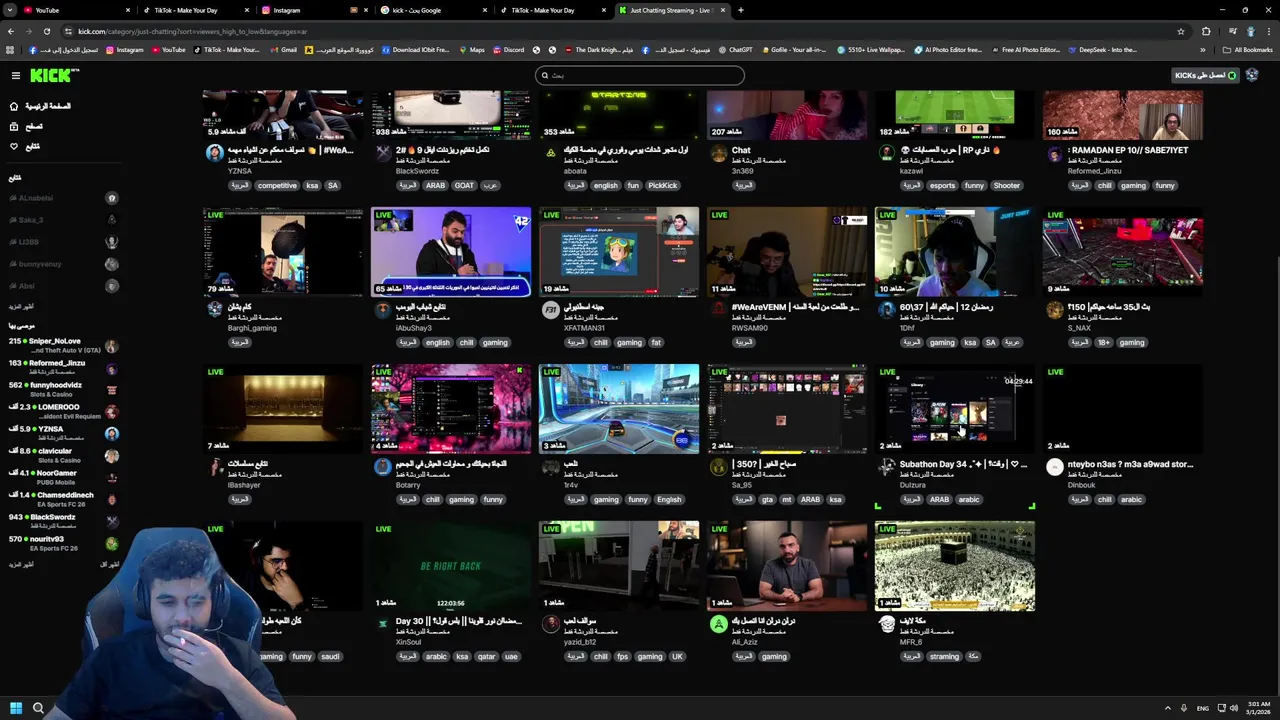
Task: Switch to the first TikTok Make Your Day tab
Action: pos(195,10)
